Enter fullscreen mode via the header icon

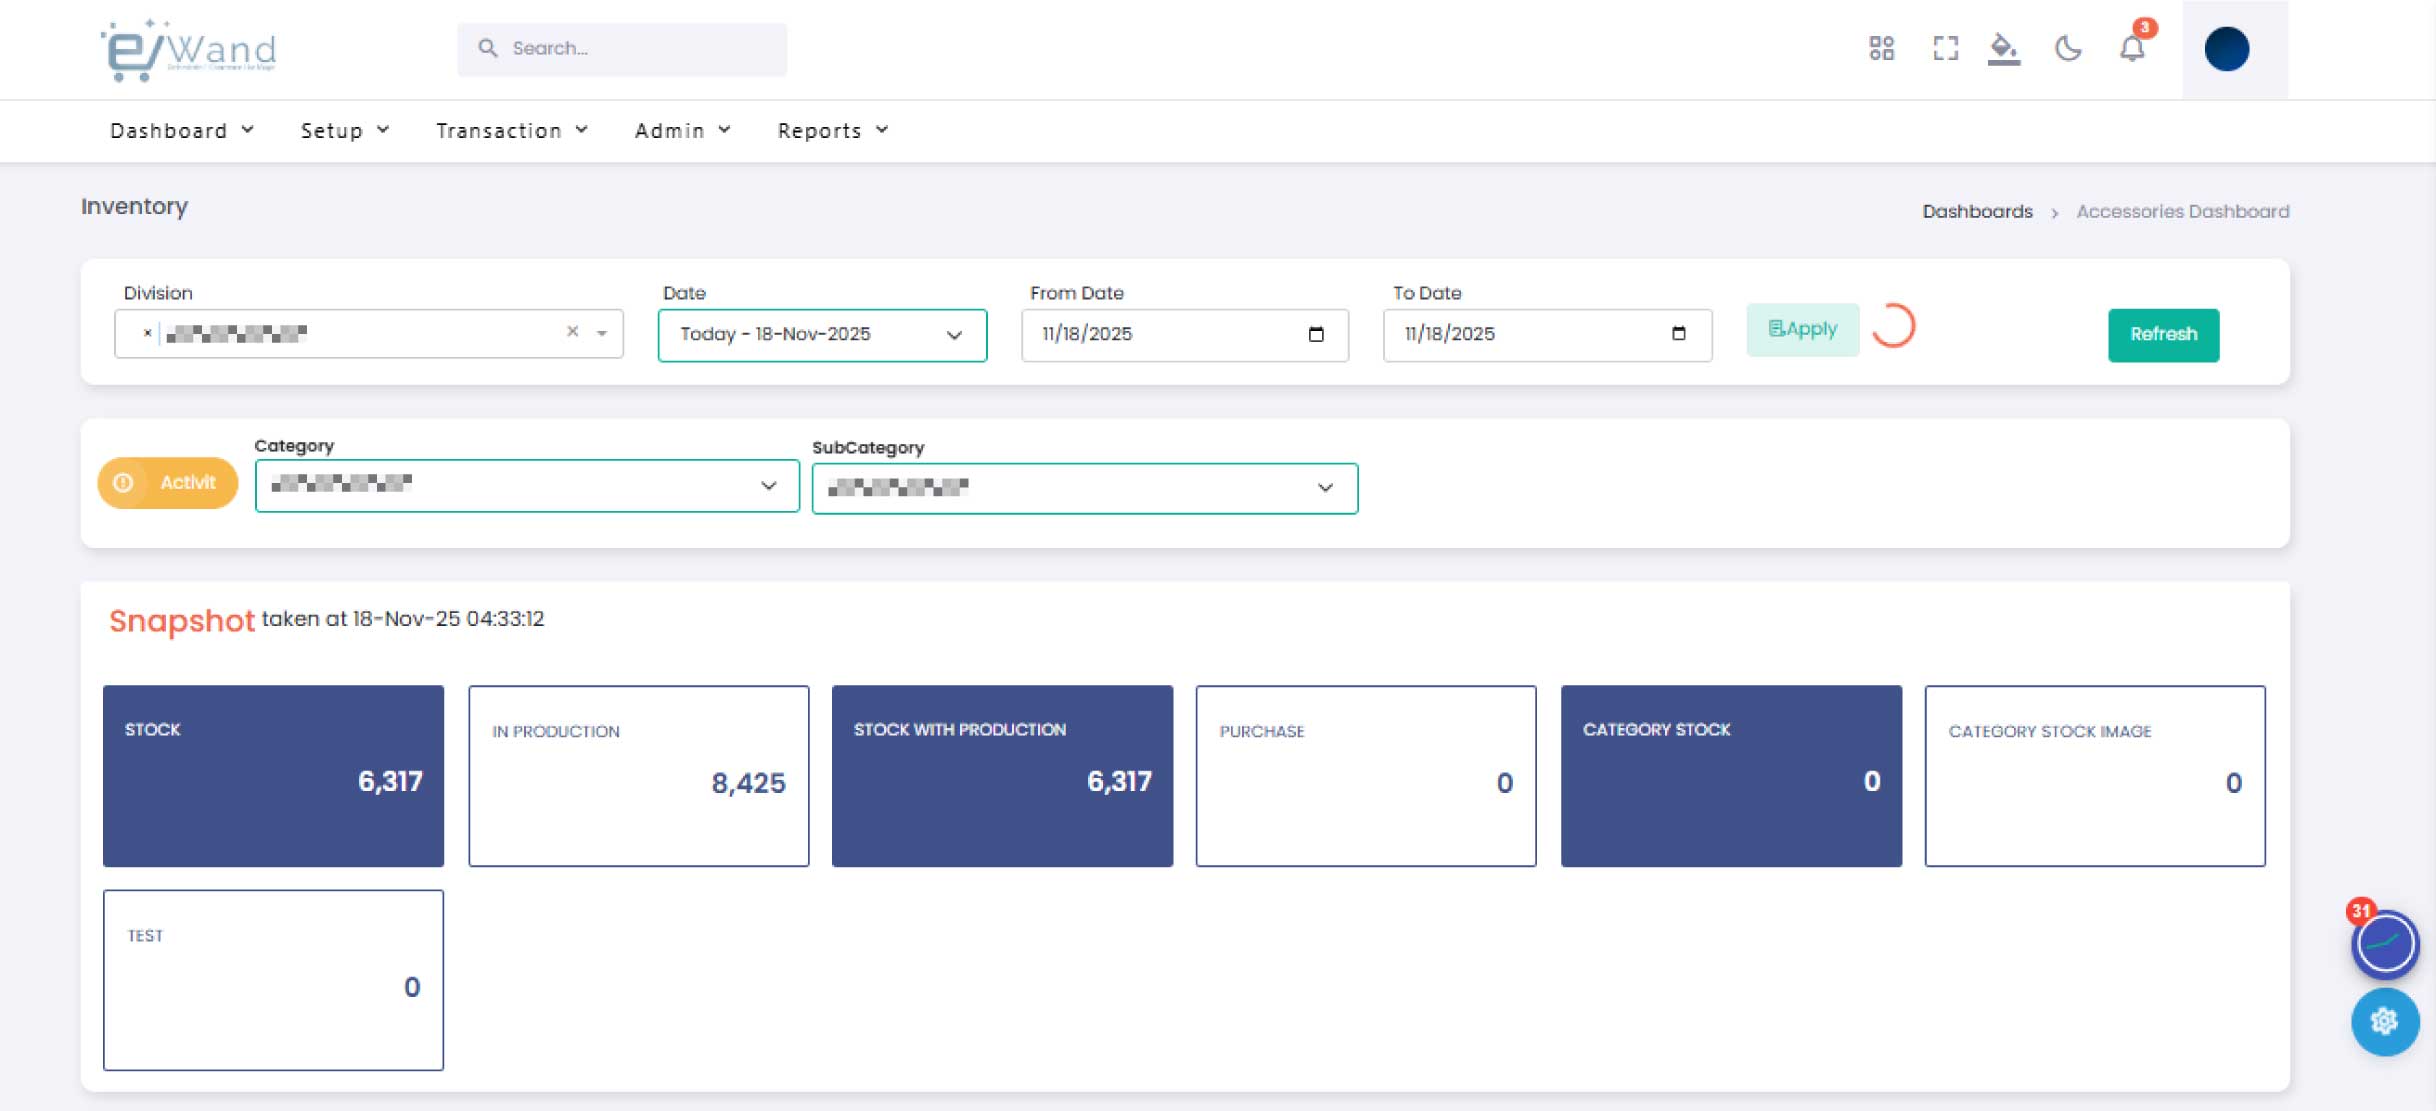point(1944,48)
